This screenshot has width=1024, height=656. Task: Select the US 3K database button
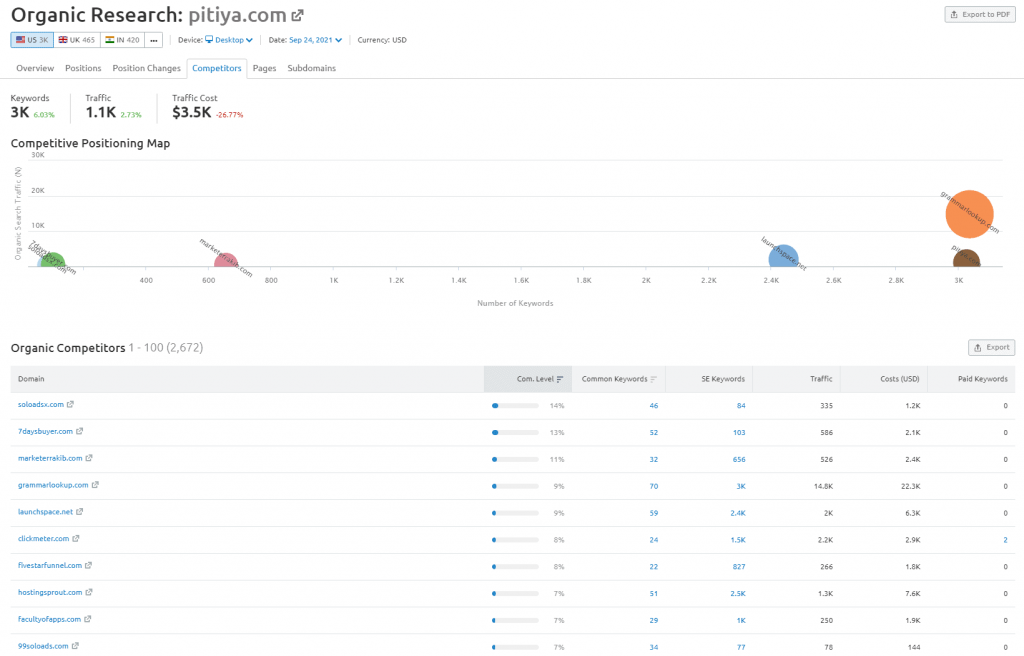[x=32, y=40]
